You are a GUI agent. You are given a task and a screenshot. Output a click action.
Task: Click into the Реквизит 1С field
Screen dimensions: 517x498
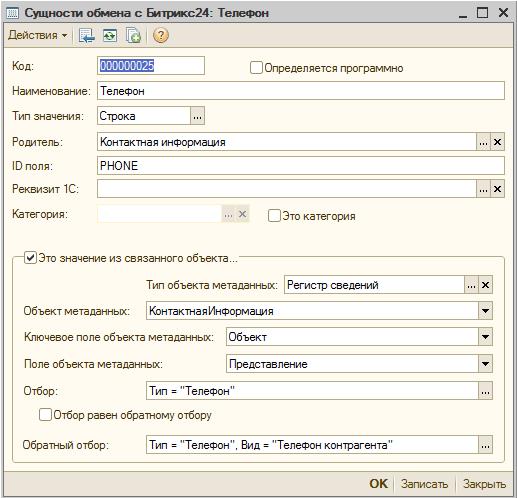click(287, 189)
